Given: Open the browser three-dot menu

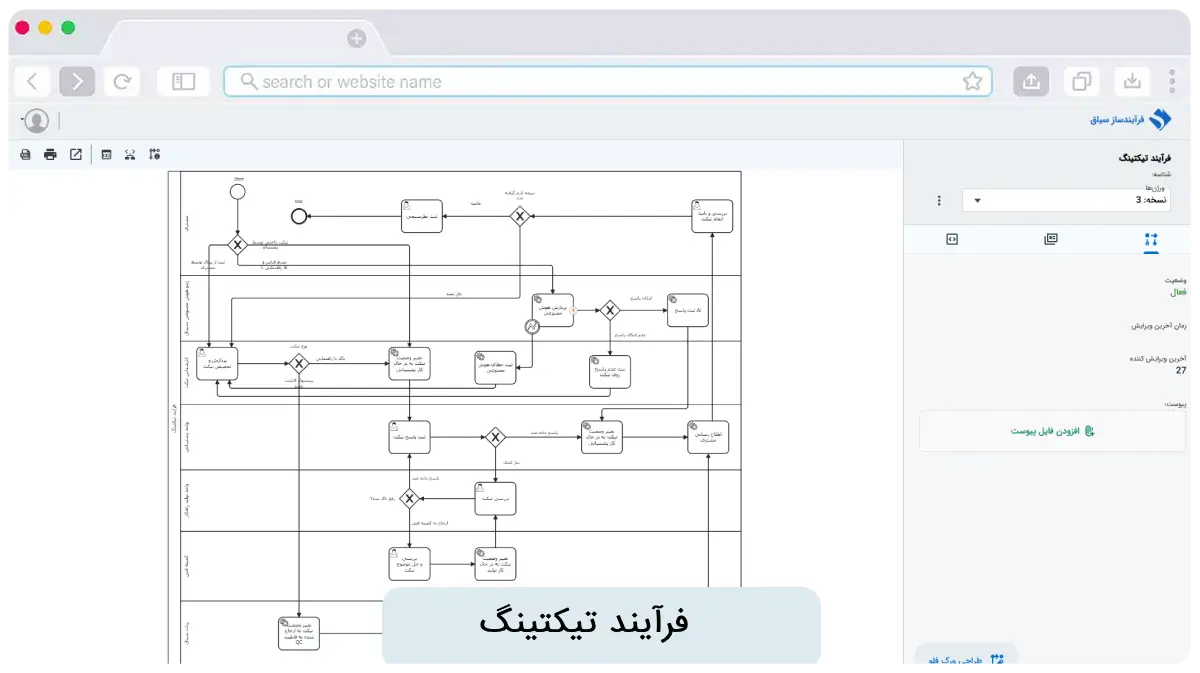Looking at the screenshot, I should click(x=1172, y=82).
